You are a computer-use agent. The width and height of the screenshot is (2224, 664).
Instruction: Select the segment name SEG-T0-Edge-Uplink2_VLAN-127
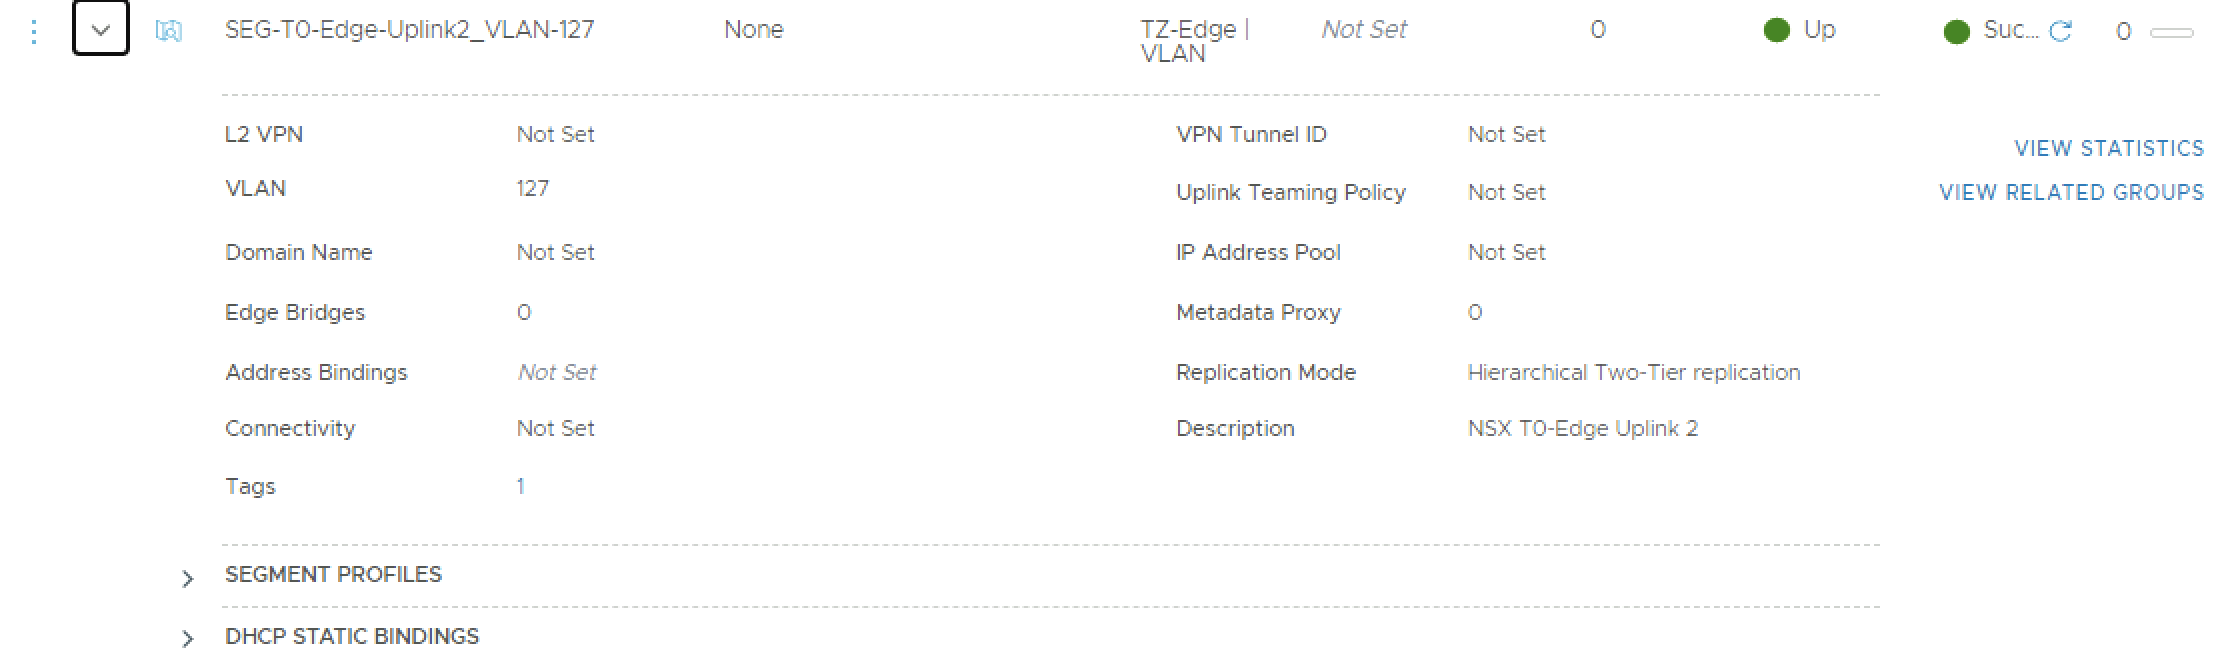[x=409, y=30]
